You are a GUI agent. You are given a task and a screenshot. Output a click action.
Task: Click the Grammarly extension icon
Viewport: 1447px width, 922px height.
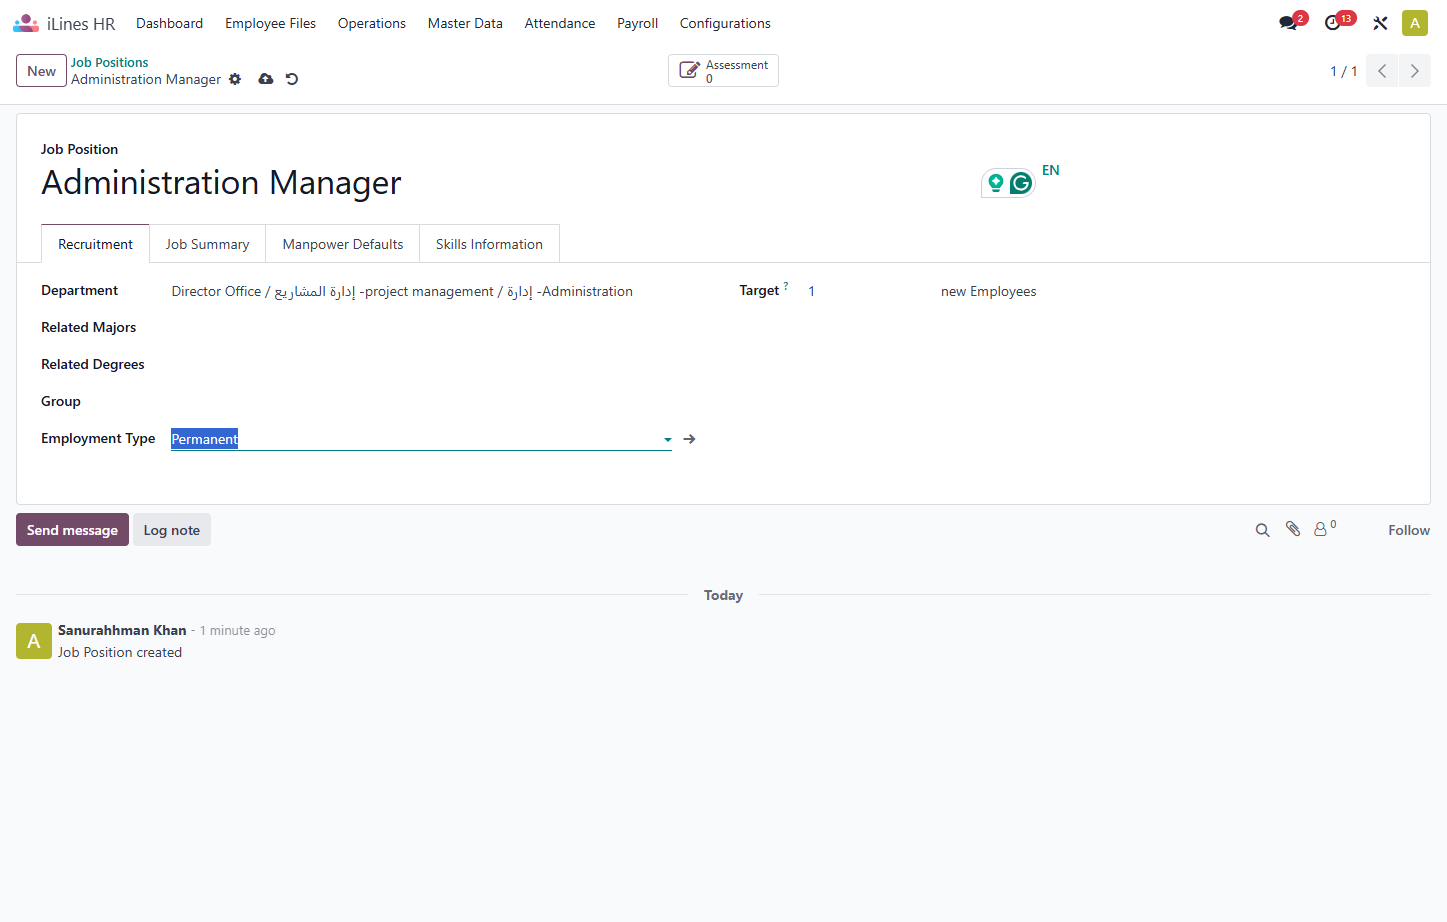pyautogui.click(x=1021, y=183)
